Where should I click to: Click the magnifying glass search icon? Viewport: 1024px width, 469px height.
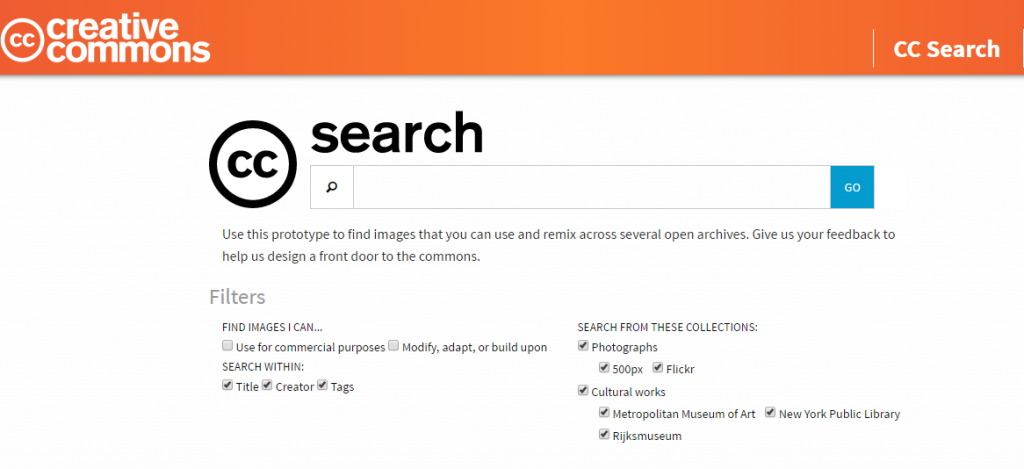(x=332, y=187)
